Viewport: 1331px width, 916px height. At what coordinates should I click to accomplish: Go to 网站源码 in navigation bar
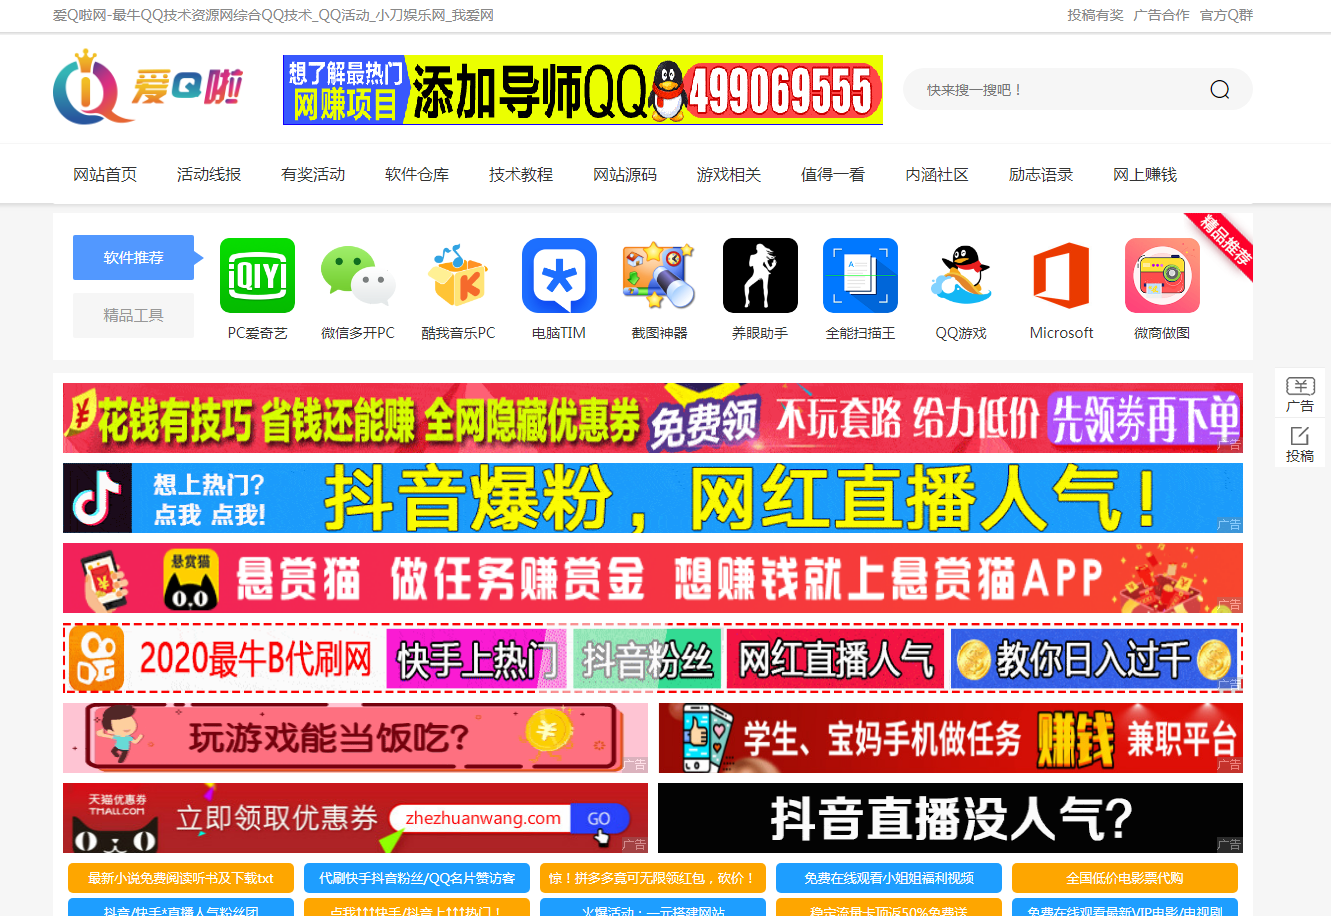coord(625,175)
